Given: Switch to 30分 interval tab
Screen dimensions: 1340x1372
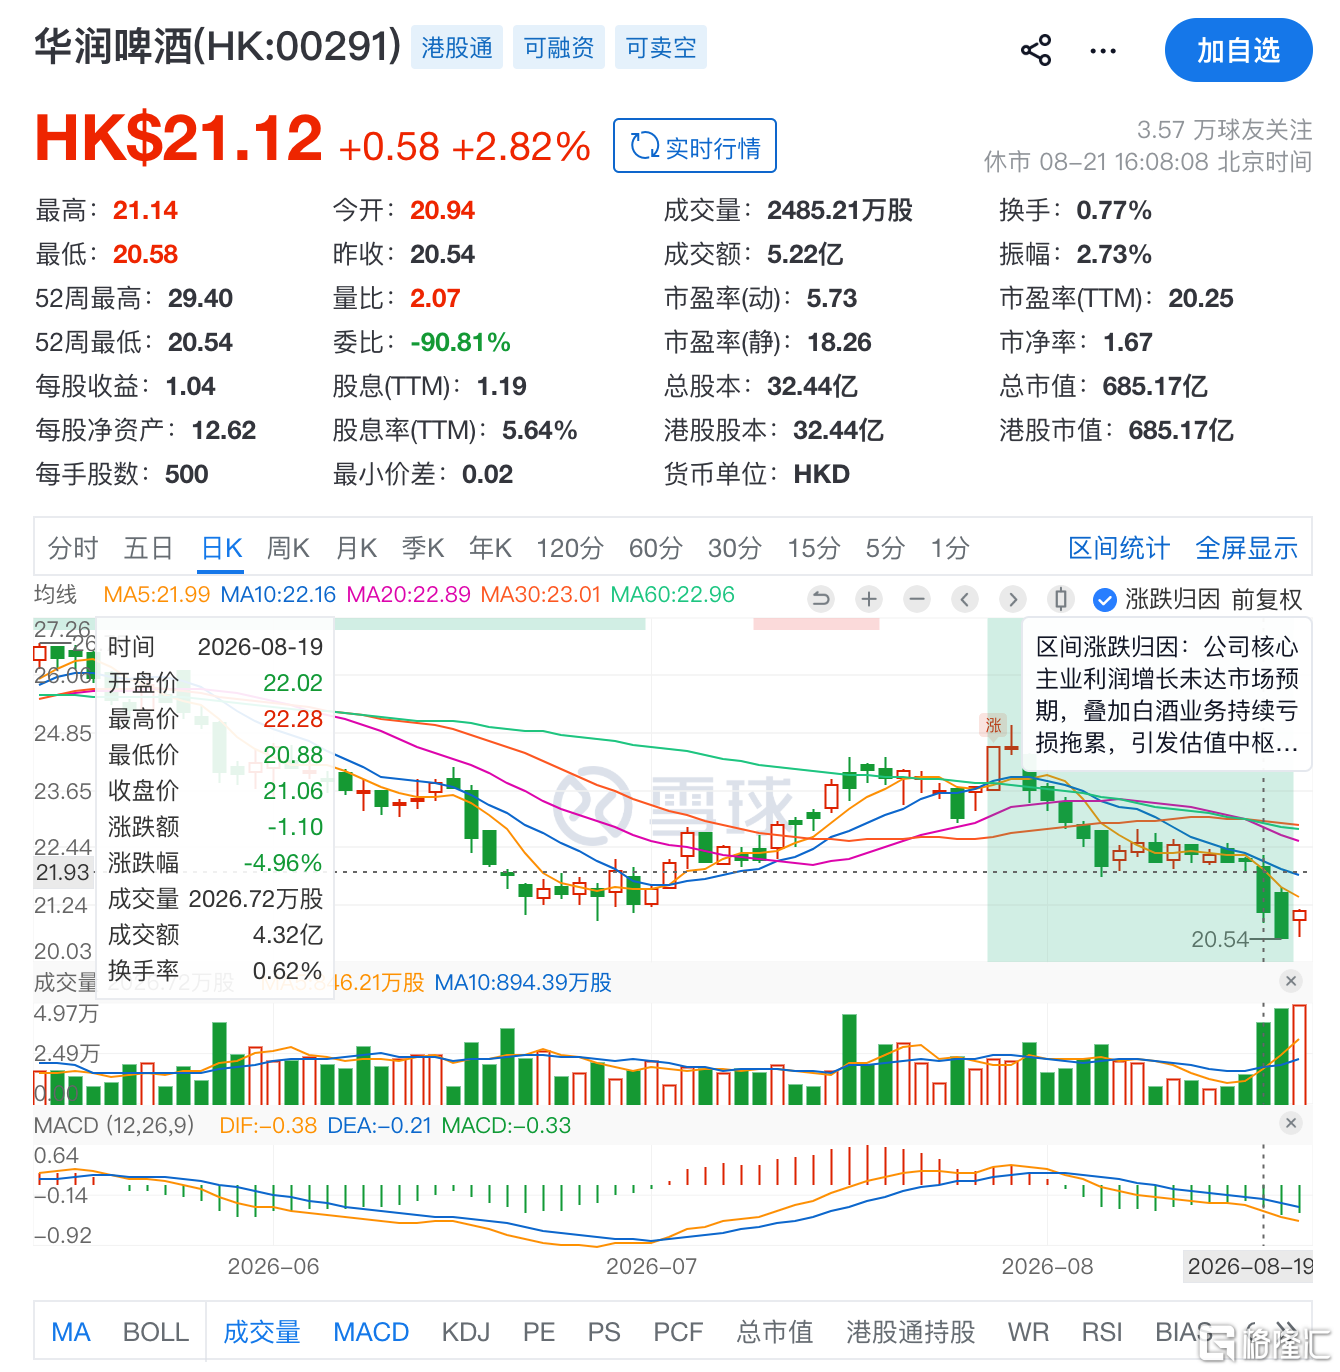Looking at the screenshot, I should tap(734, 548).
